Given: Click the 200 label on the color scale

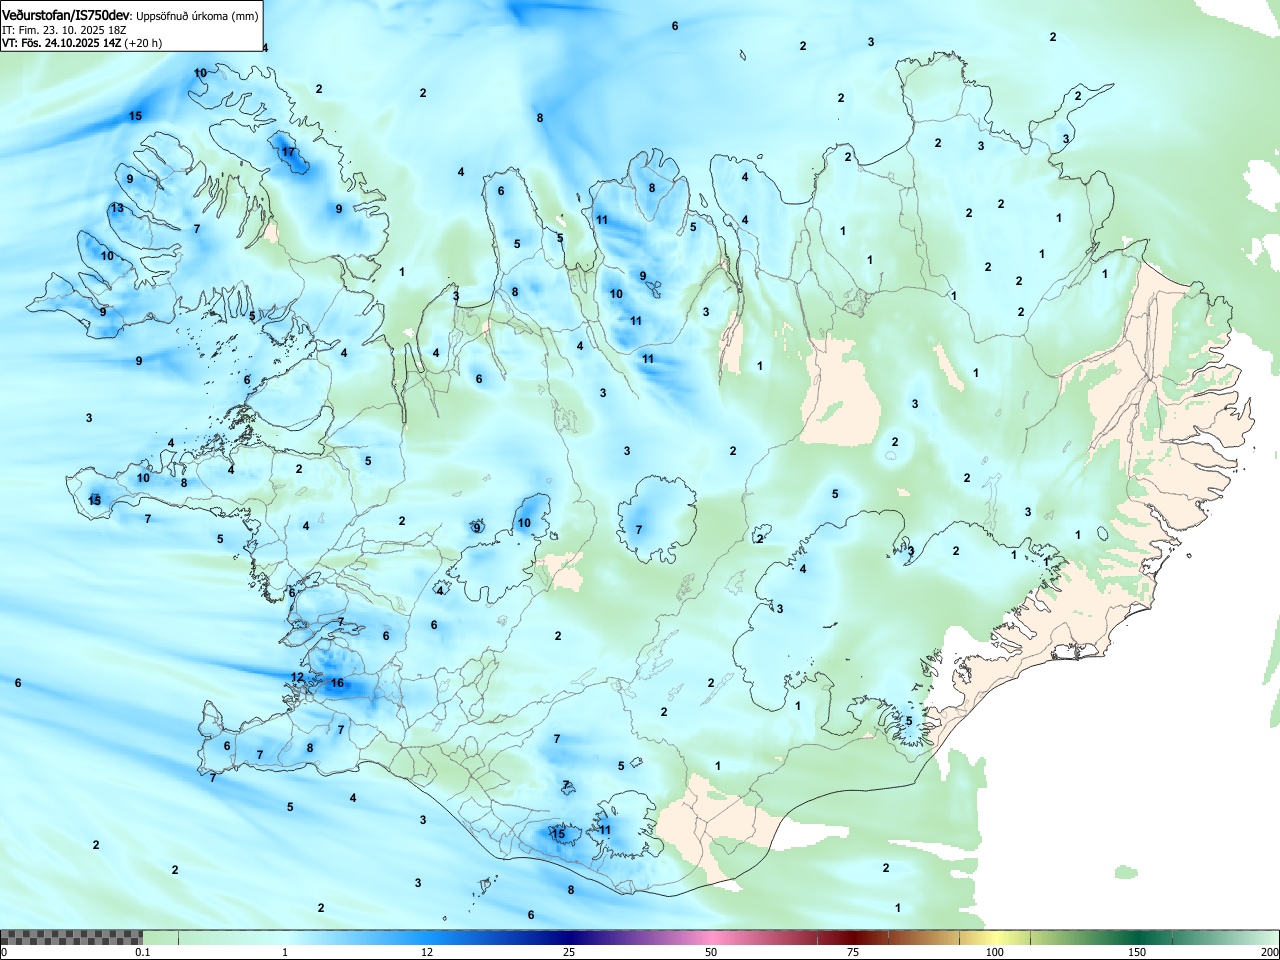Looking at the screenshot, I should 1270,952.
